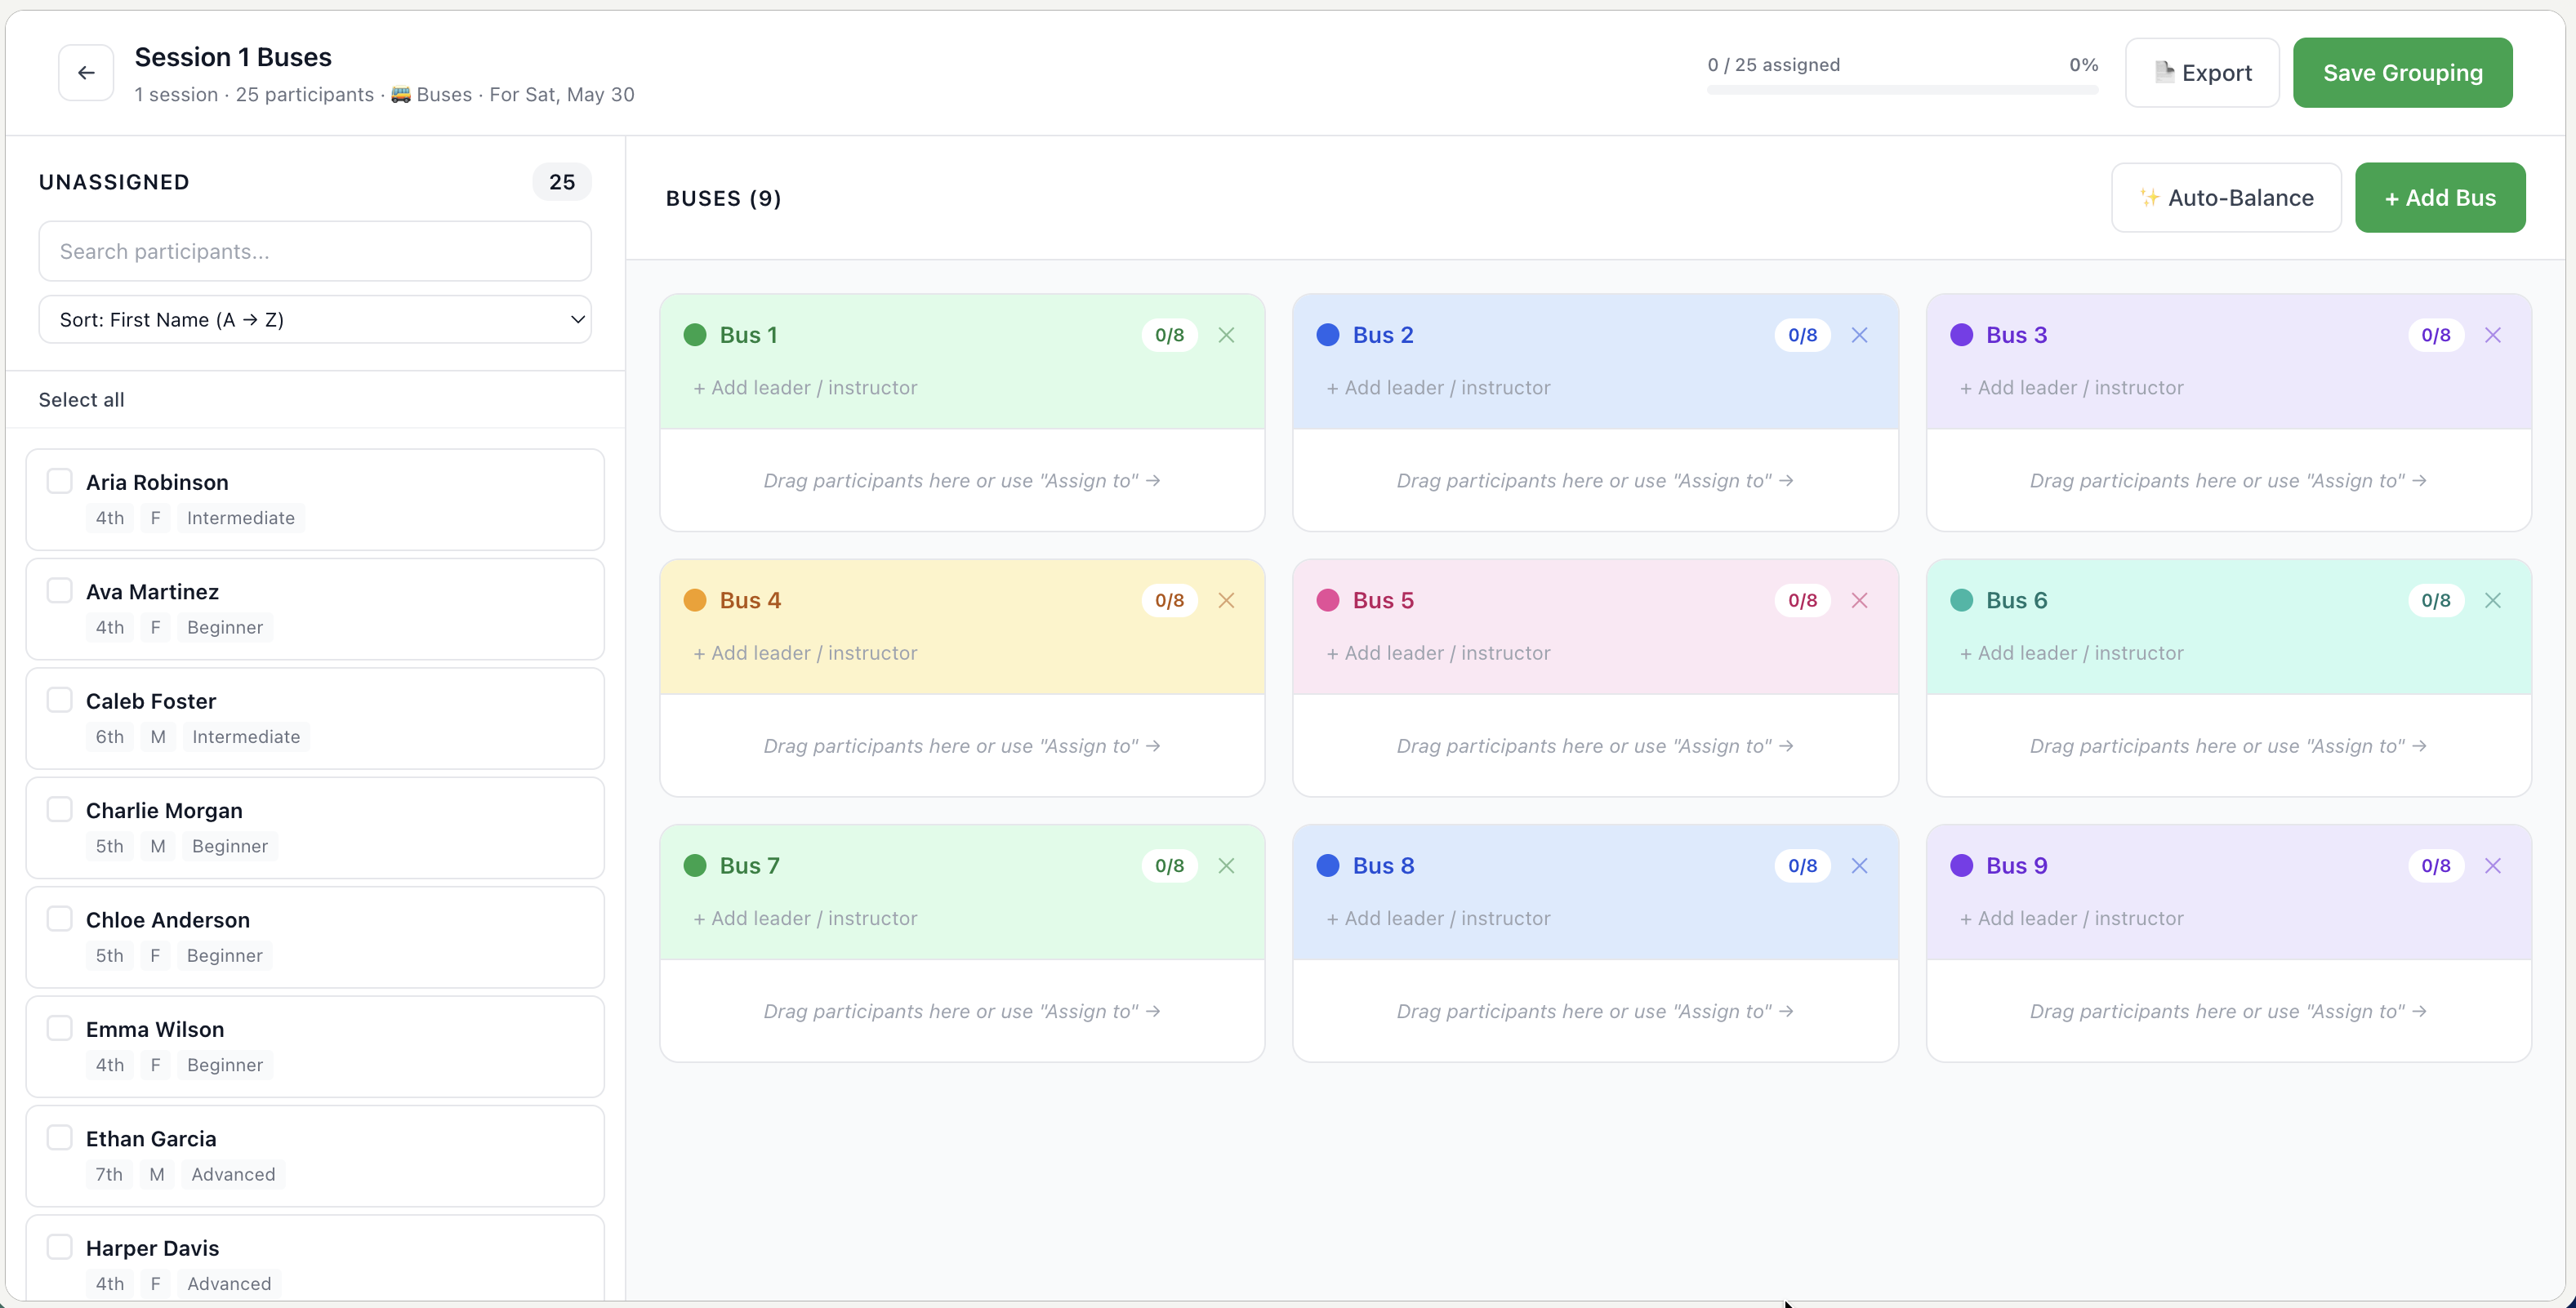Remove Bus 2 with its X icon
2576x1308 pixels.
1859,335
